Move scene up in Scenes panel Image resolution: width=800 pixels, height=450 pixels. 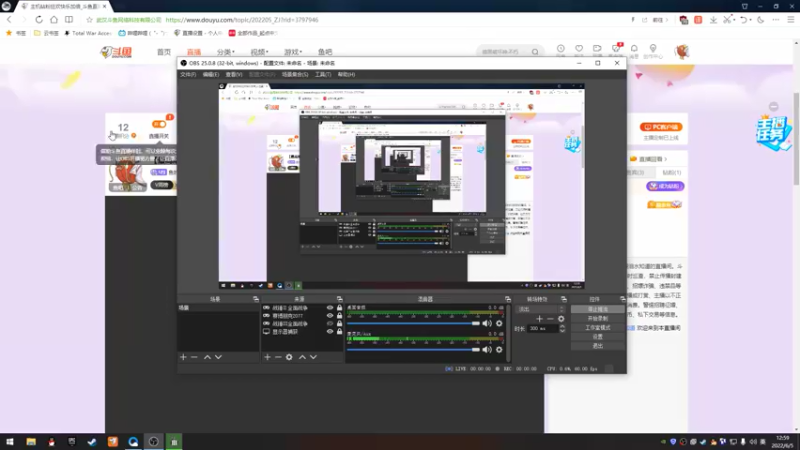point(207,357)
